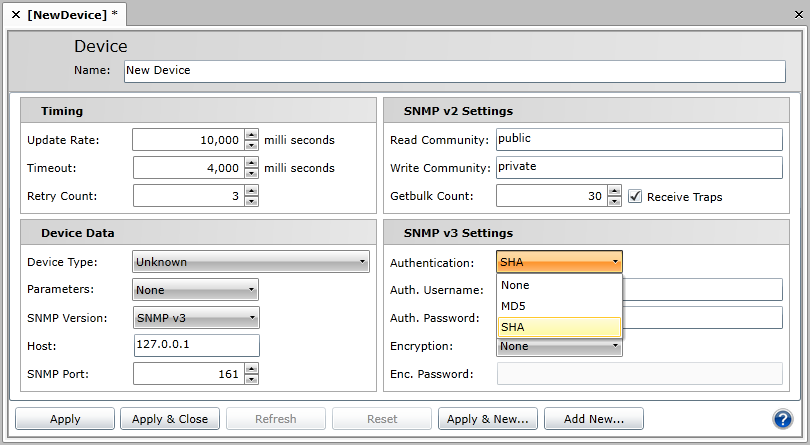
Task: Open the SNMP Version dropdown
Action: [195, 318]
